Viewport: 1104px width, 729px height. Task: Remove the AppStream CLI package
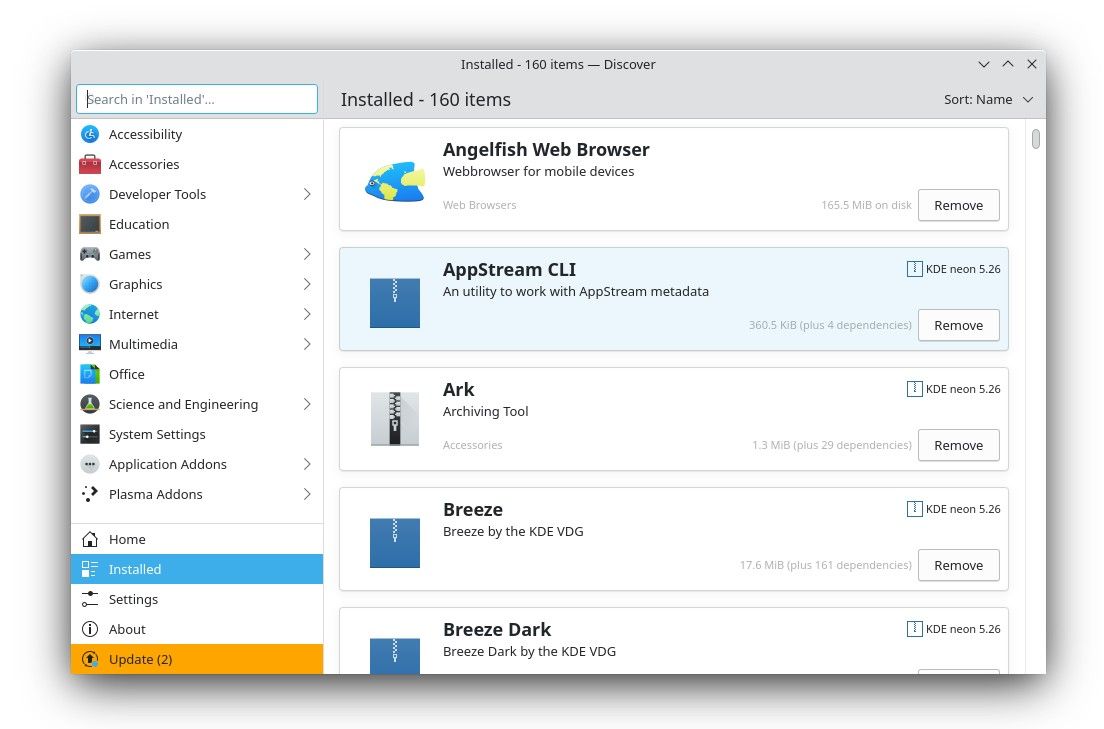click(958, 325)
